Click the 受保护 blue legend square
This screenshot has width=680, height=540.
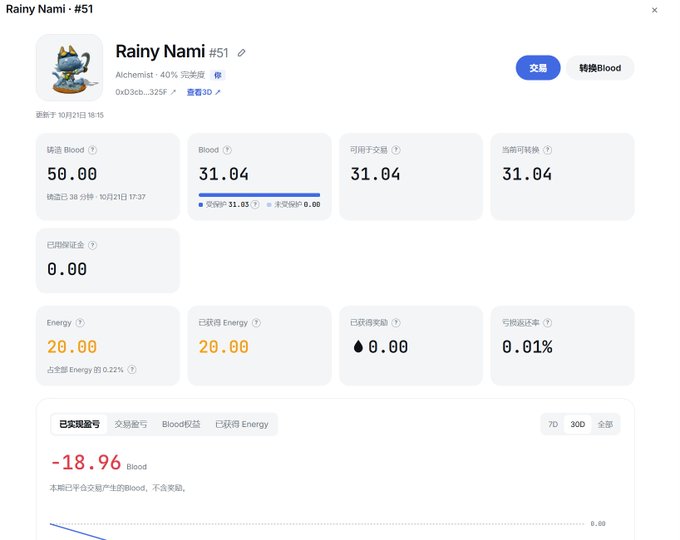201,205
